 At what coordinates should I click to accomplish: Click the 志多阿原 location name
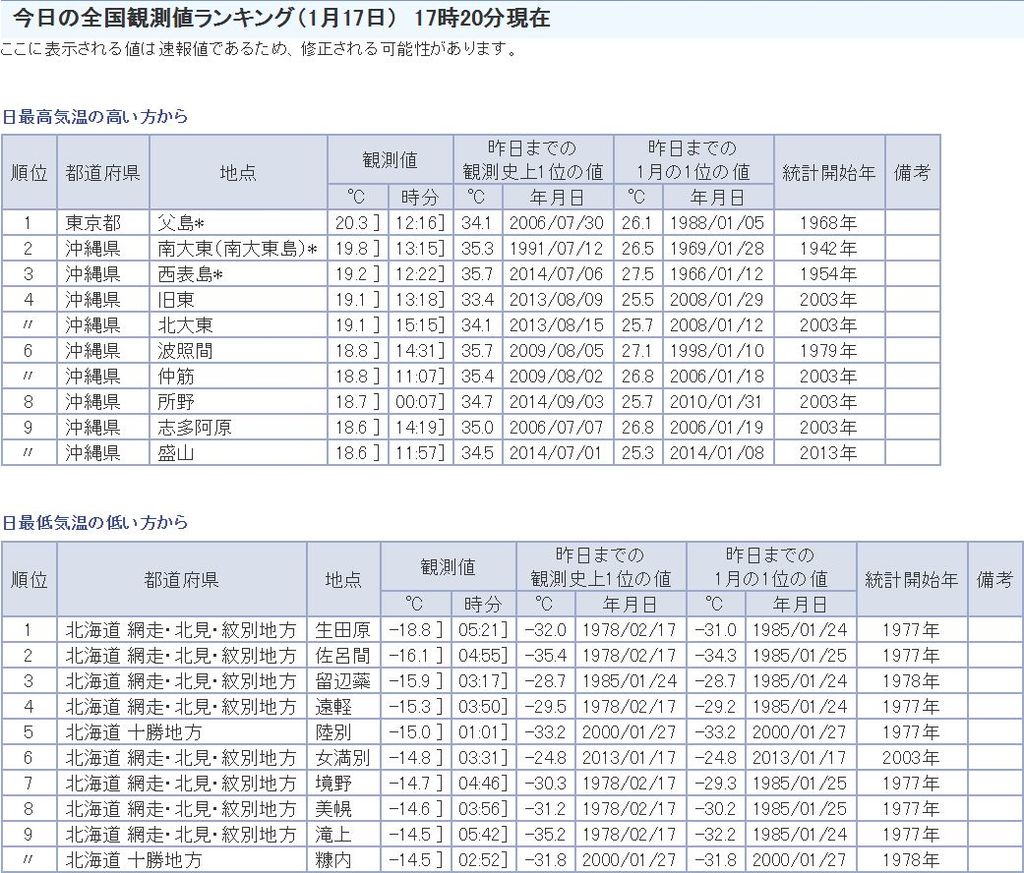click(194, 428)
